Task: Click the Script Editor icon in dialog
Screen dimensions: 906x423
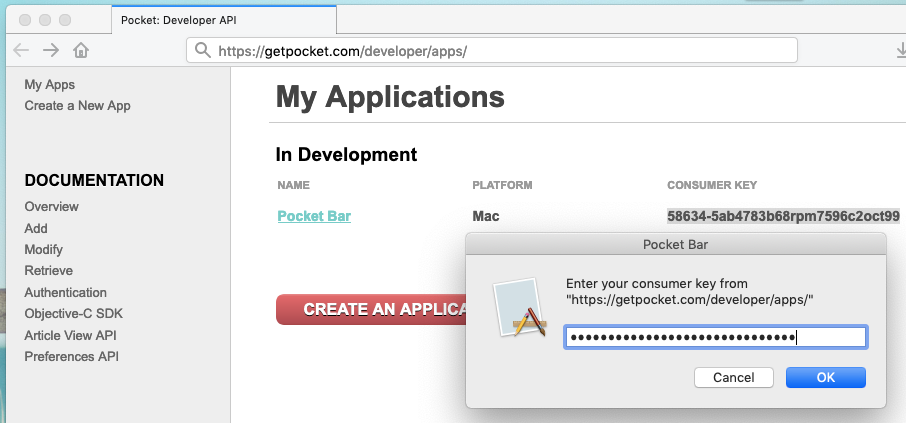Action: click(520, 307)
